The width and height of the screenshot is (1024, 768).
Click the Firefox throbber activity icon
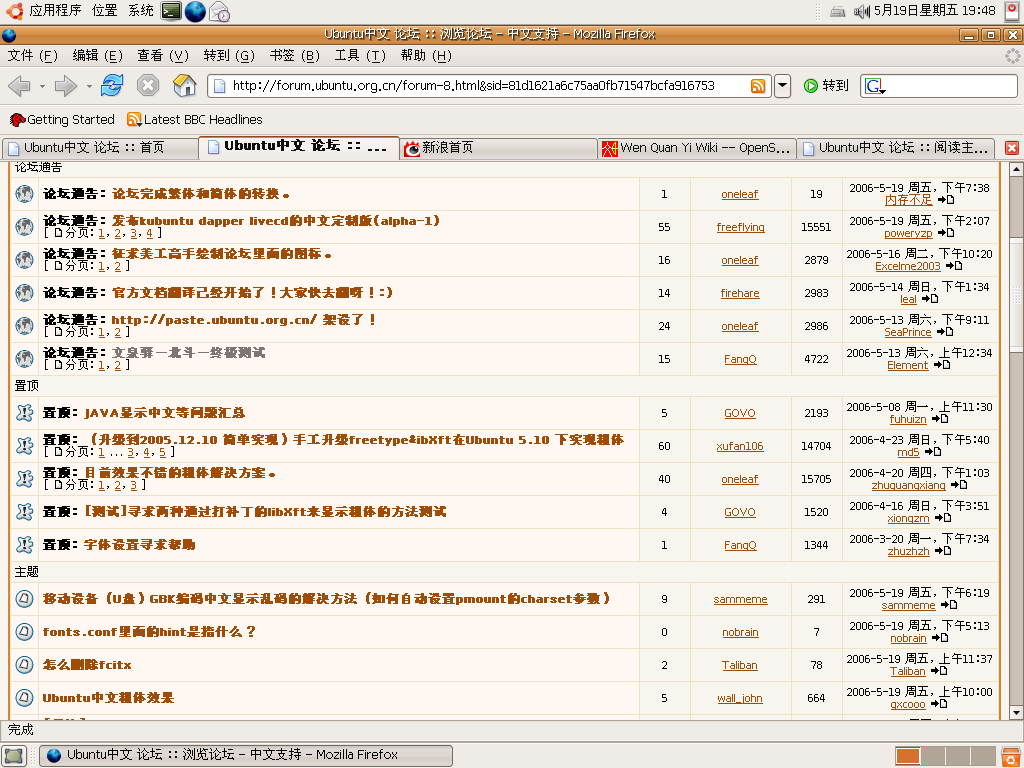point(1012,56)
